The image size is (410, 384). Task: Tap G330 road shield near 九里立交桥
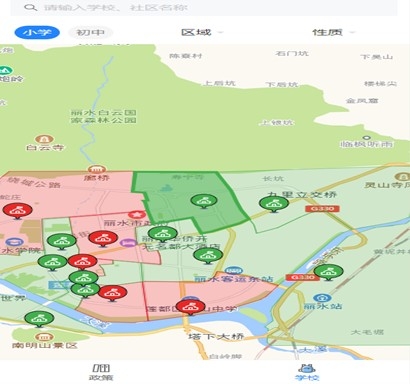click(x=322, y=209)
